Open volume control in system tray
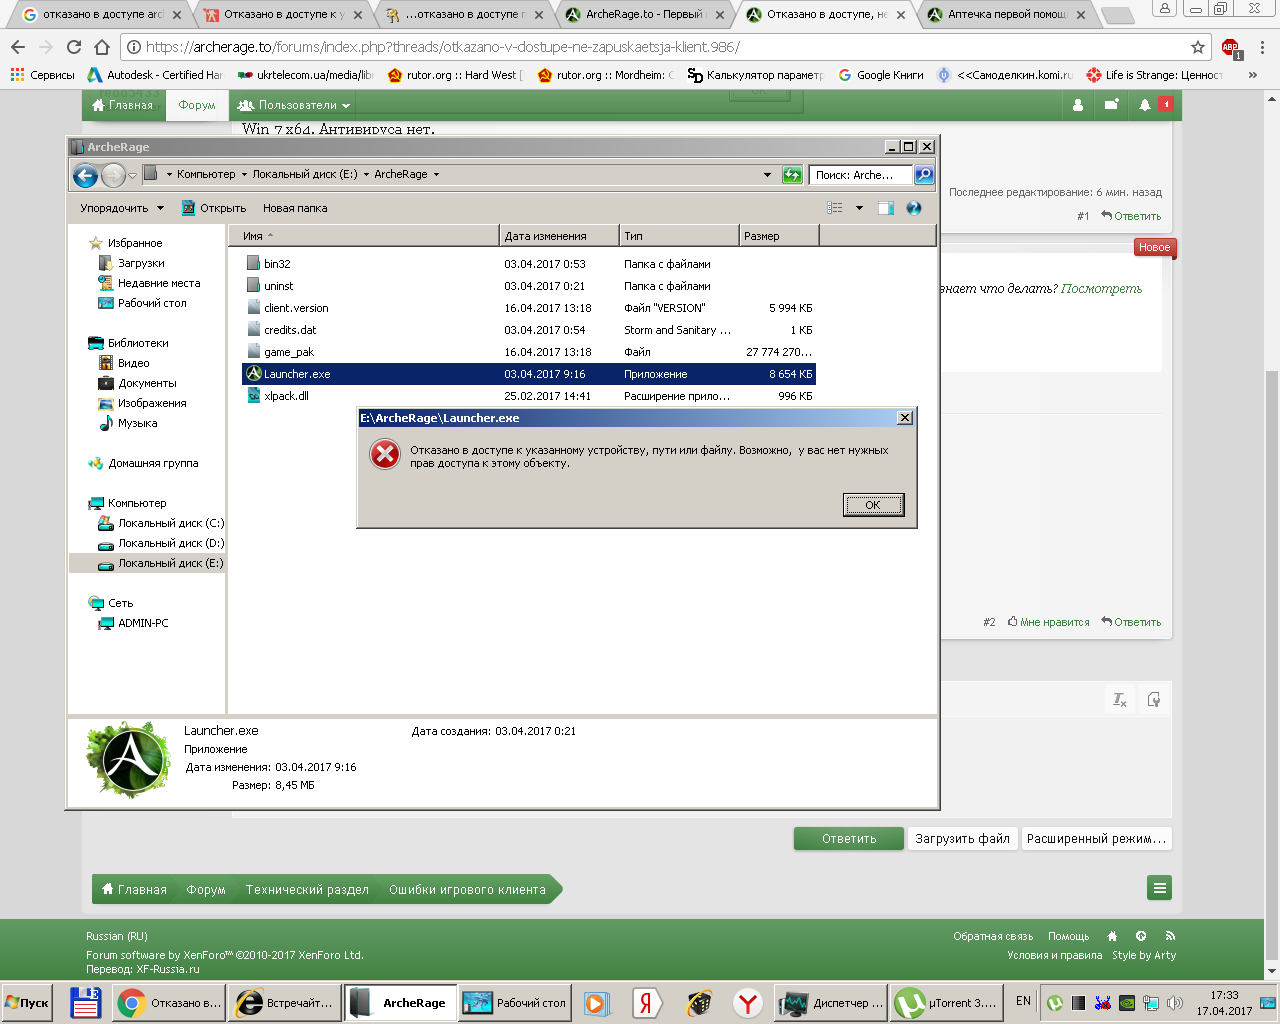1280x1024 pixels. (1175, 1003)
